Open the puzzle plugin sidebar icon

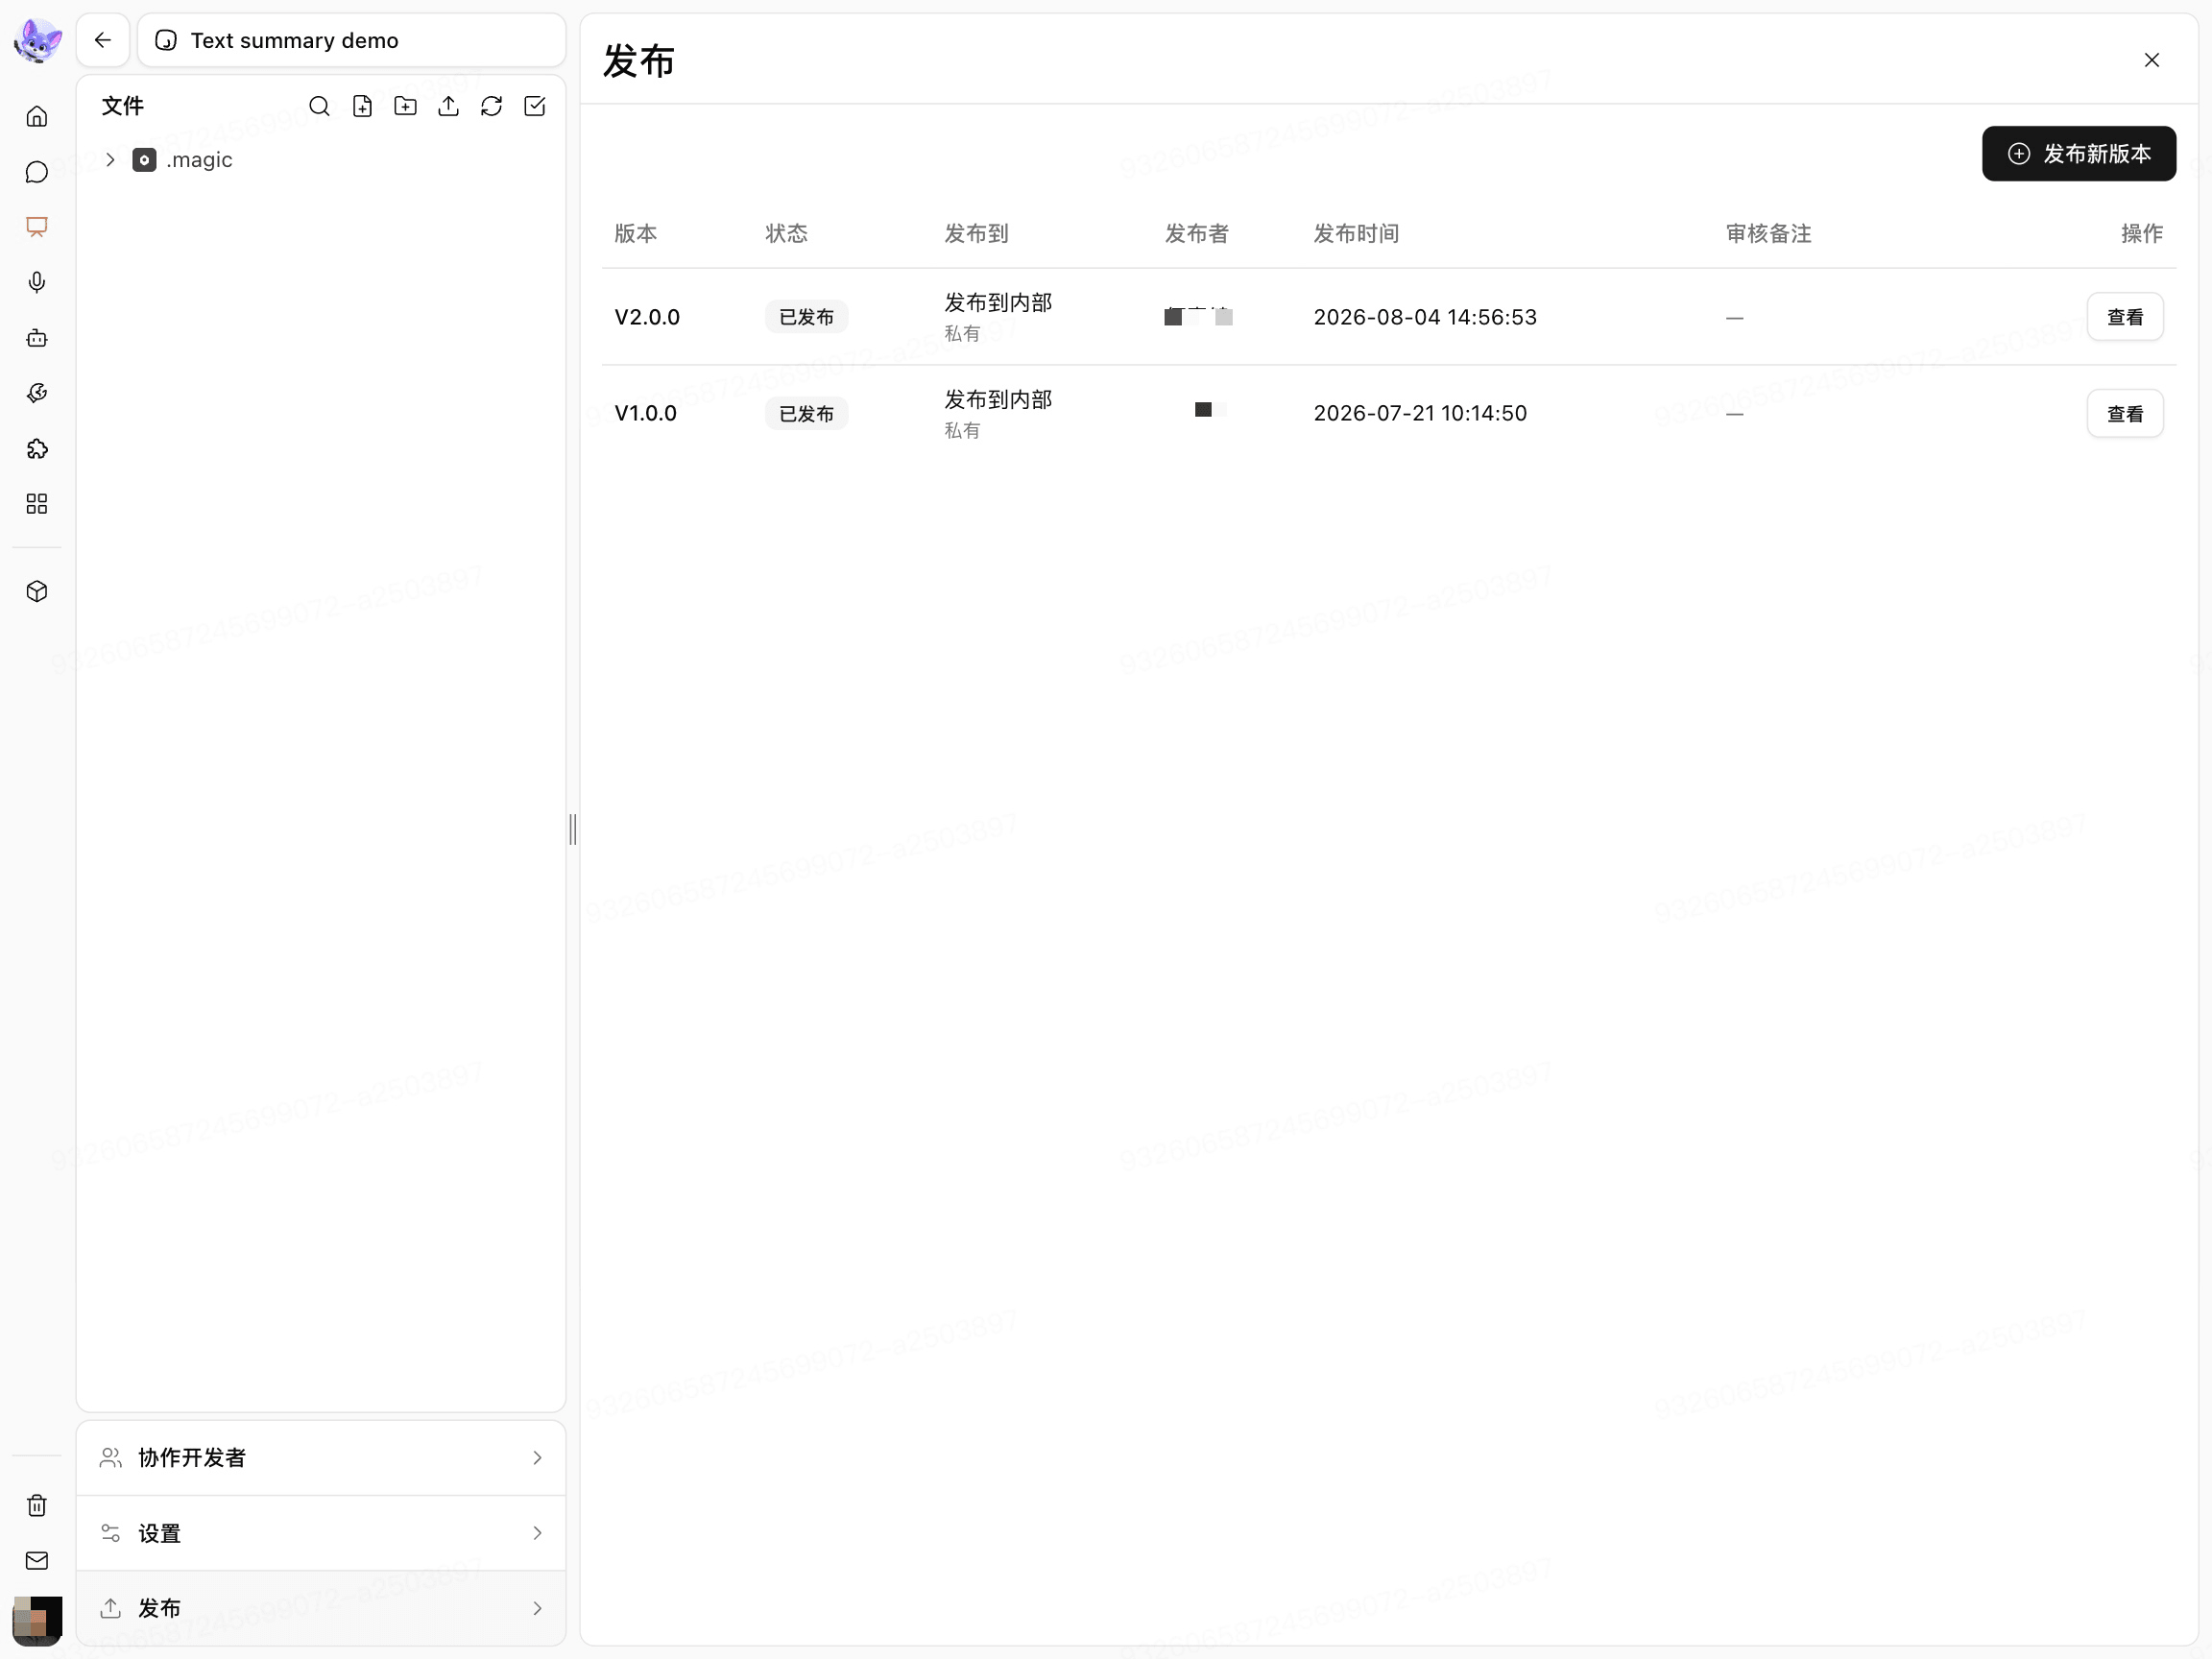(37, 449)
